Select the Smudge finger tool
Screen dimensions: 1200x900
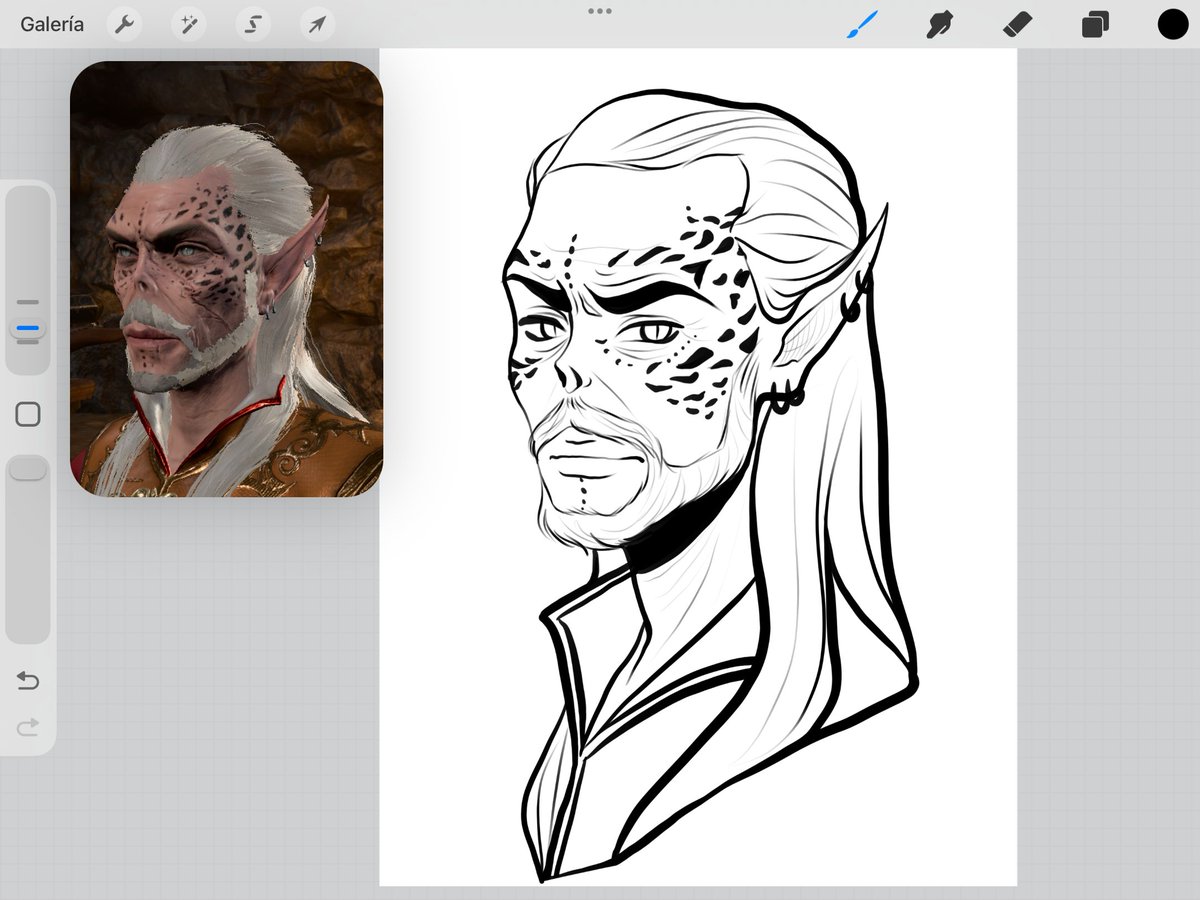coord(939,24)
